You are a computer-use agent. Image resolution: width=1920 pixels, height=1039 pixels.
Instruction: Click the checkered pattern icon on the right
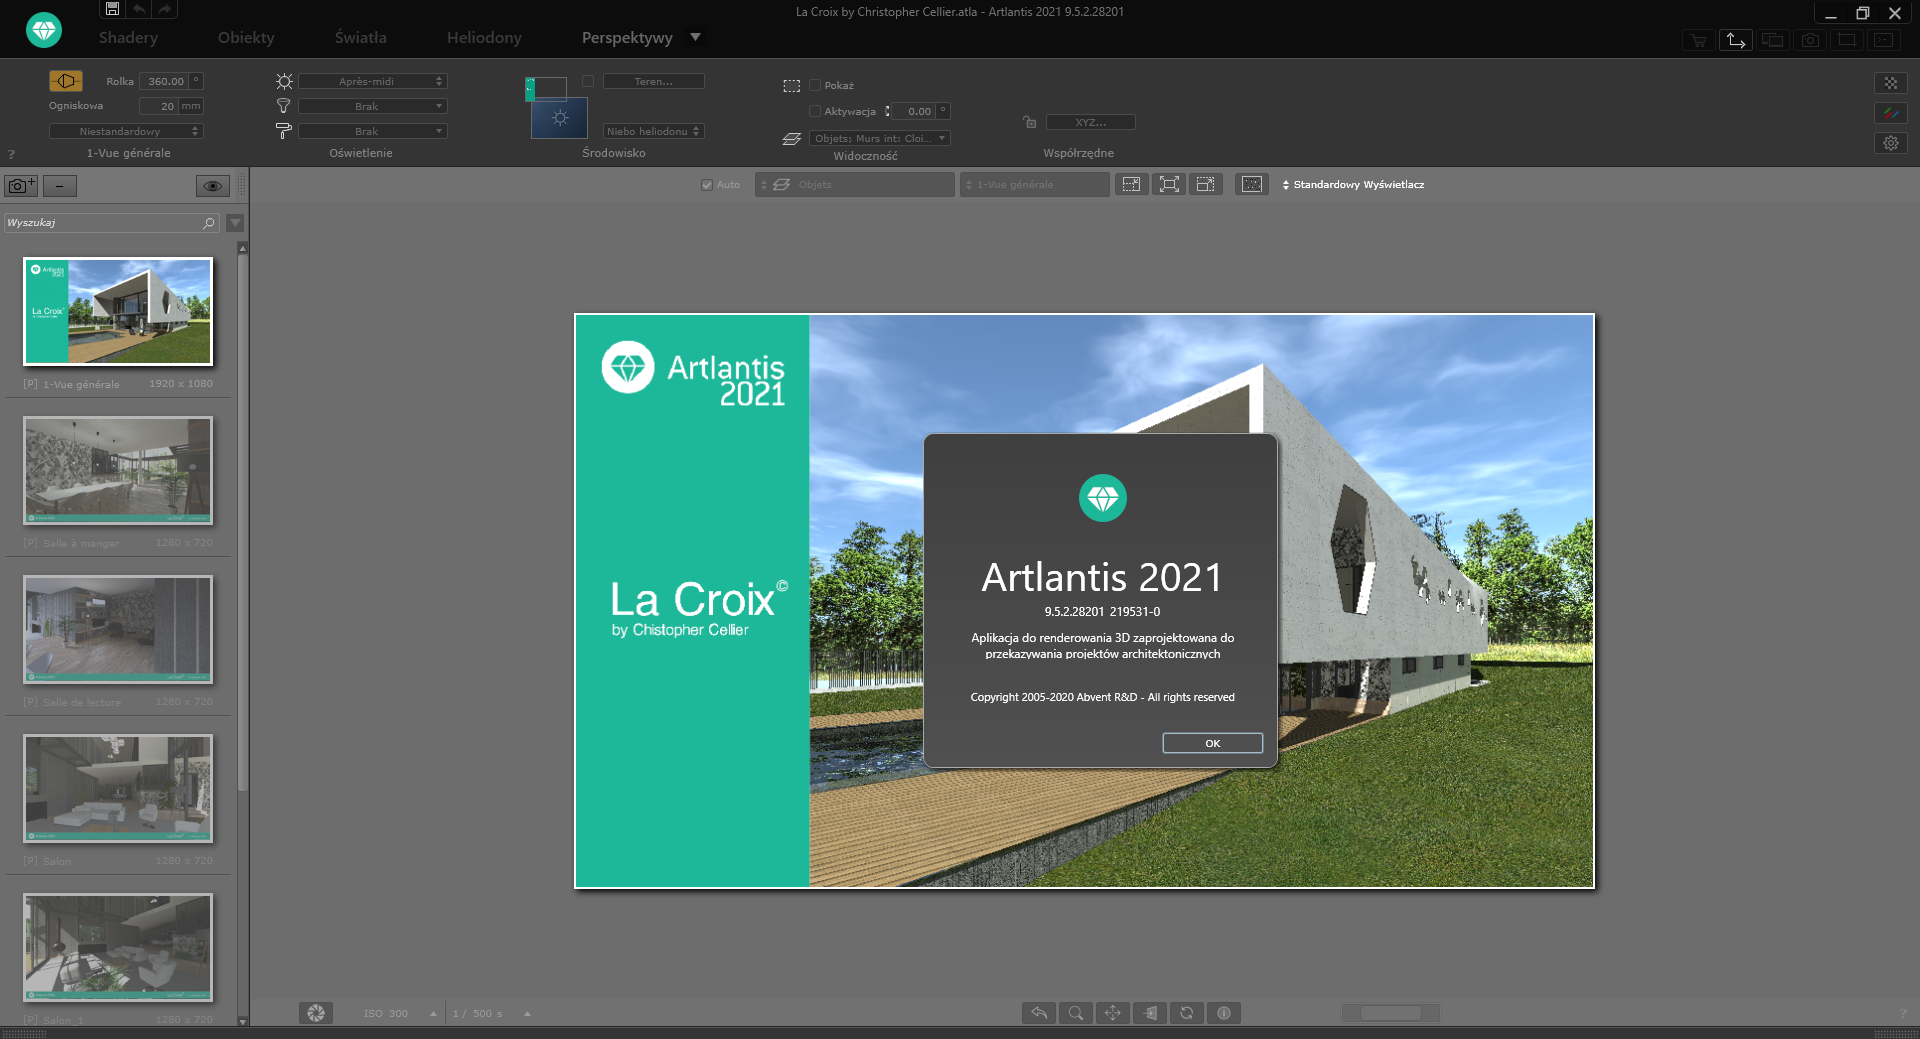[1891, 84]
